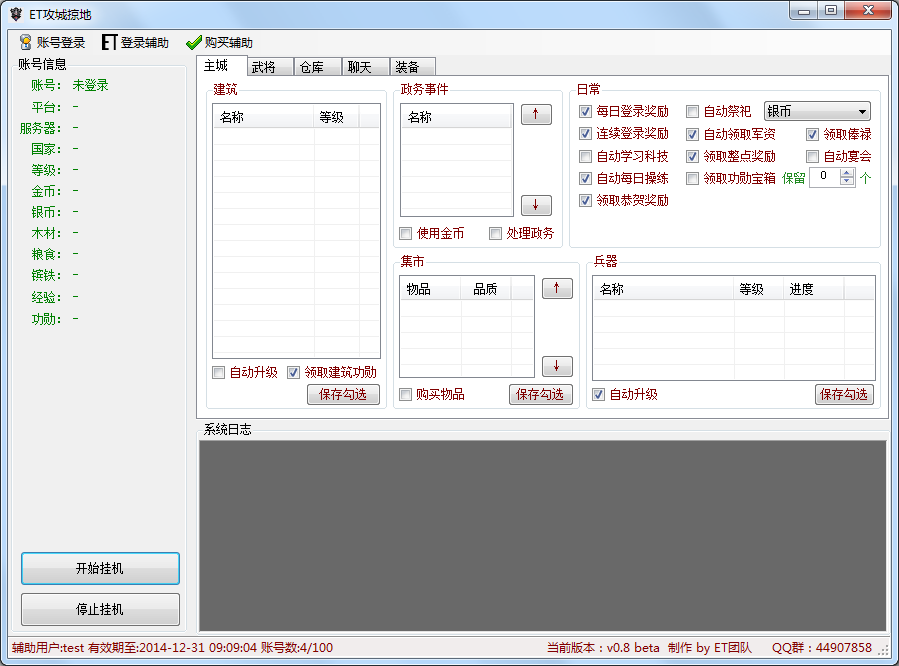Toggle 连续登录奖励 checkbox

pyautogui.click(x=585, y=134)
